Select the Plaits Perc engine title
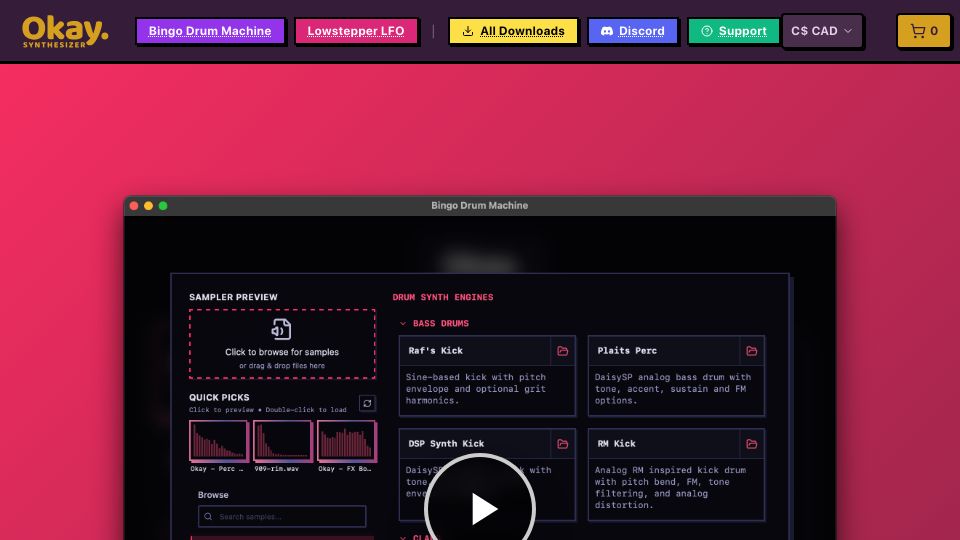960x540 pixels. click(x=627, y=351)
